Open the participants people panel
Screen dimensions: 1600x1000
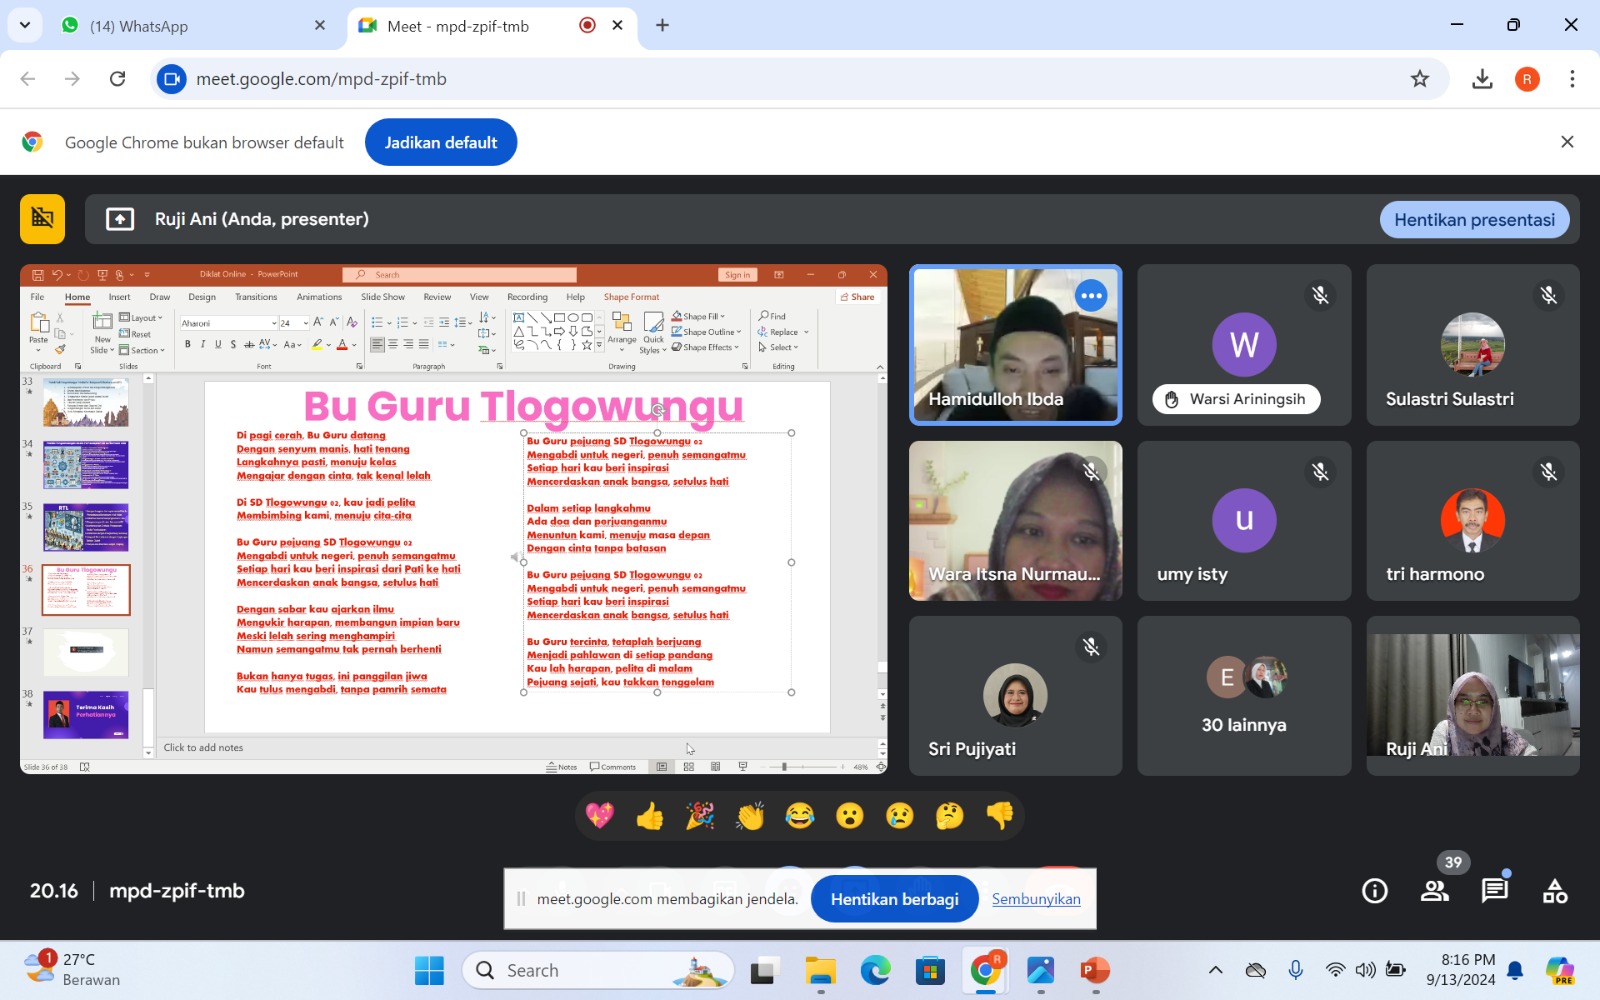[1435, 891]
